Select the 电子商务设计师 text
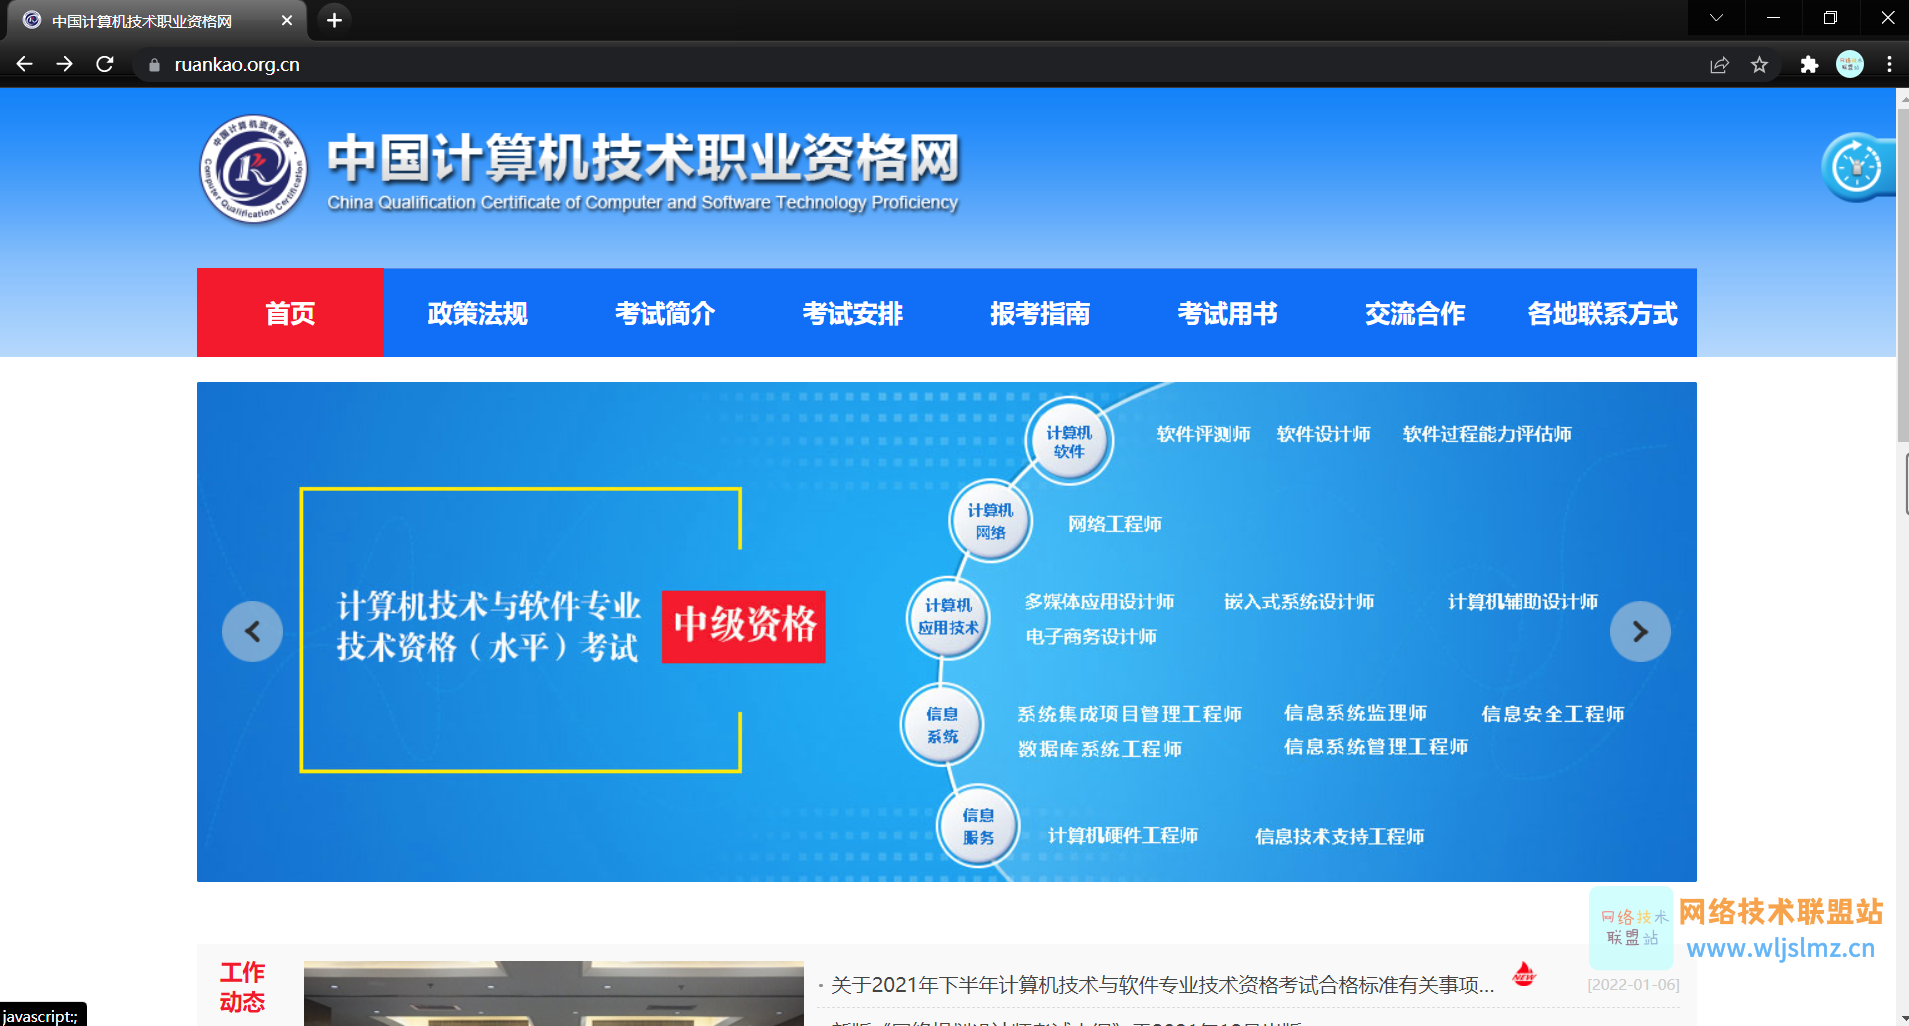The width and height of the screenshot is (1909, 1026). [1091, 636]
